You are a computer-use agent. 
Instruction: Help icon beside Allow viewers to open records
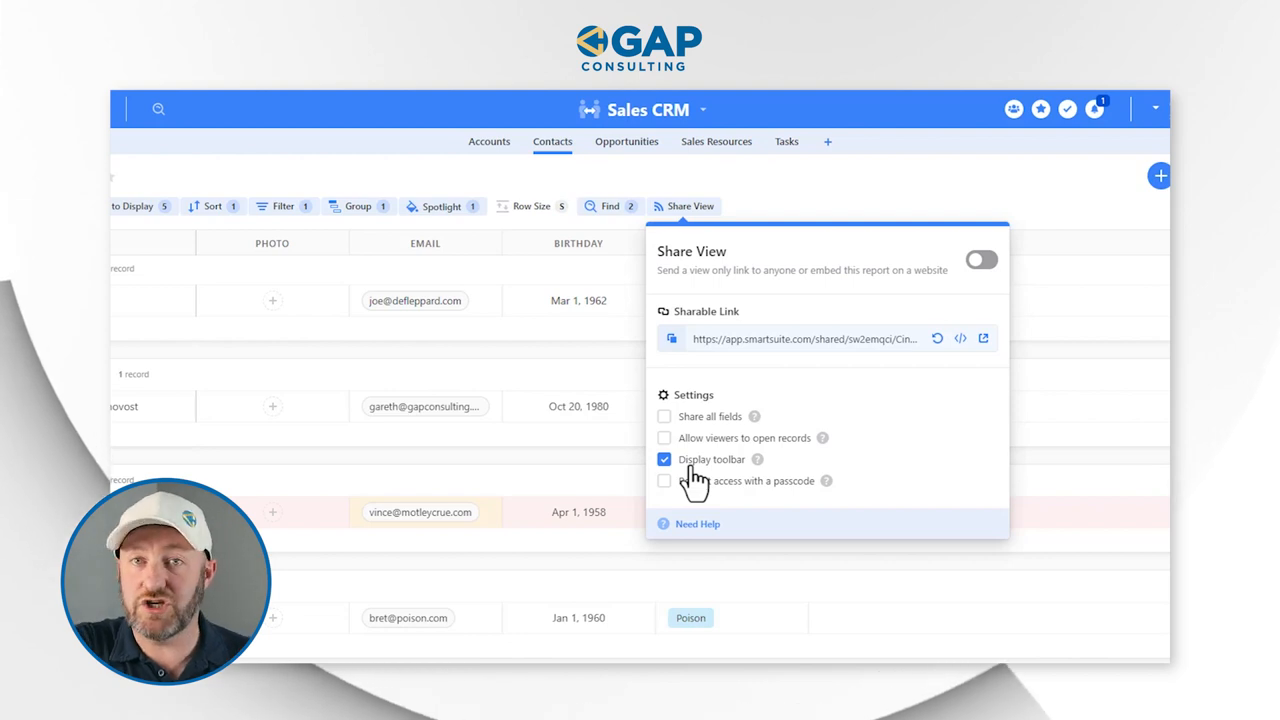click(x=822, y=438)
